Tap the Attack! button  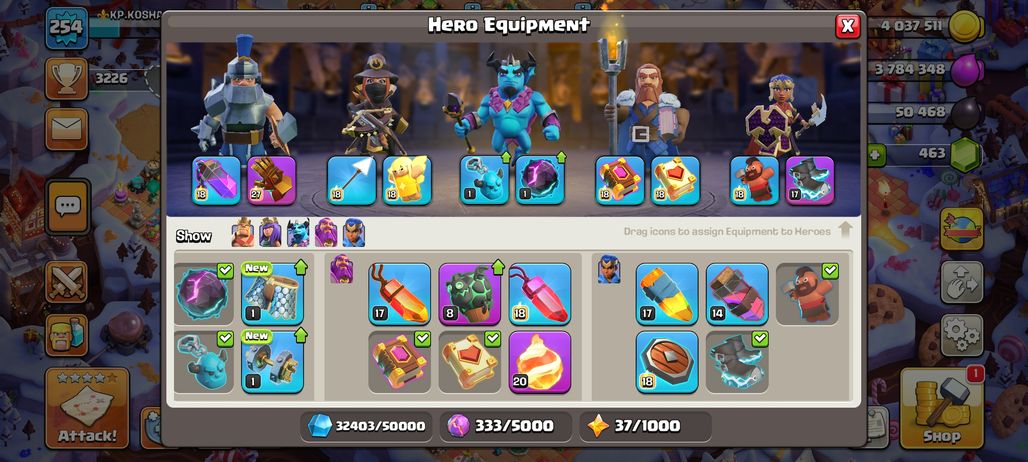pyautogui.click(x=87, y=408)
